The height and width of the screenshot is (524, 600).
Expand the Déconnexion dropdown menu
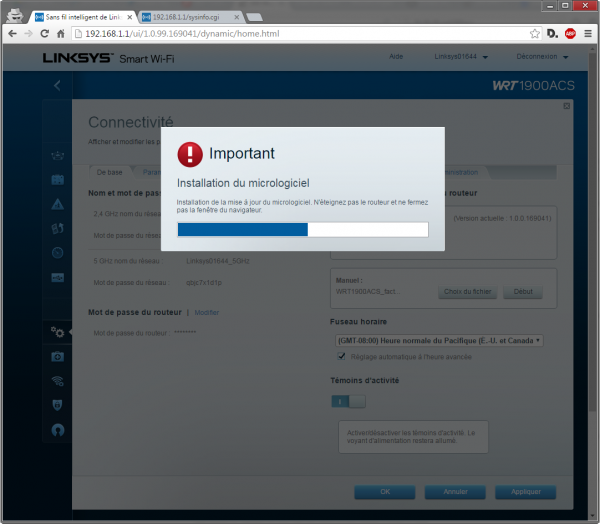click(x=535, y=57)
